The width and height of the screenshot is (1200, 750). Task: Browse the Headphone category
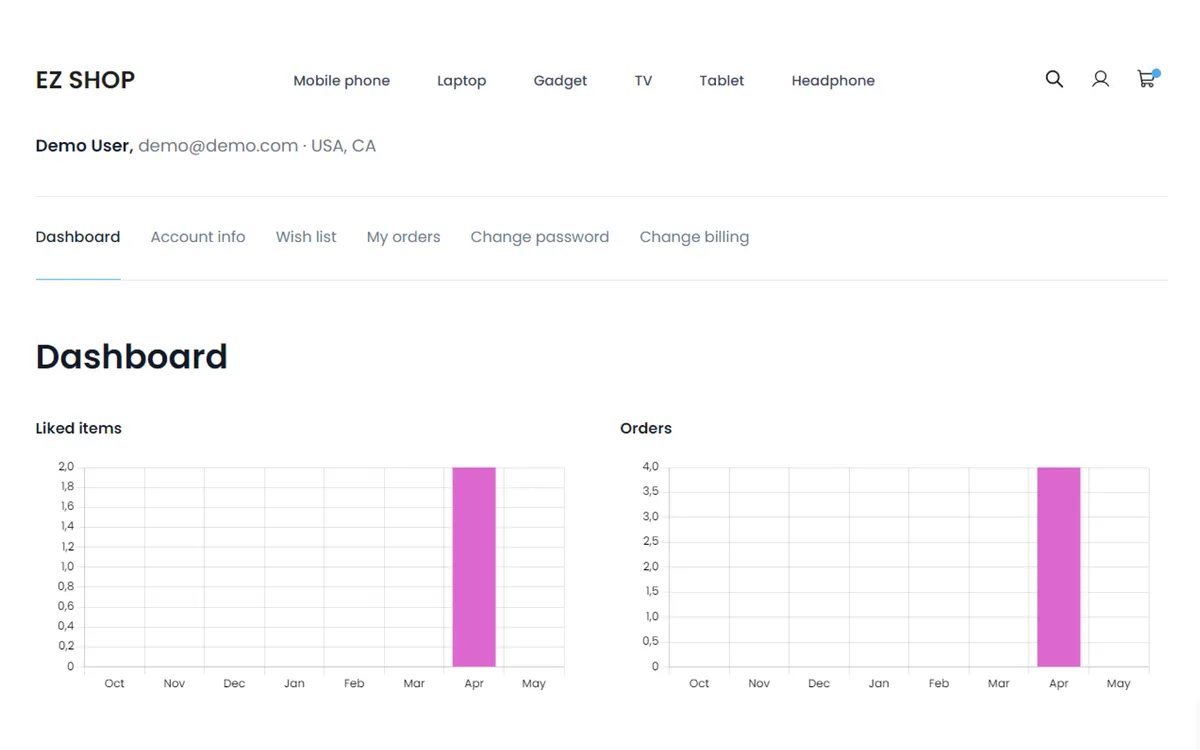click(x=833, y=81)
